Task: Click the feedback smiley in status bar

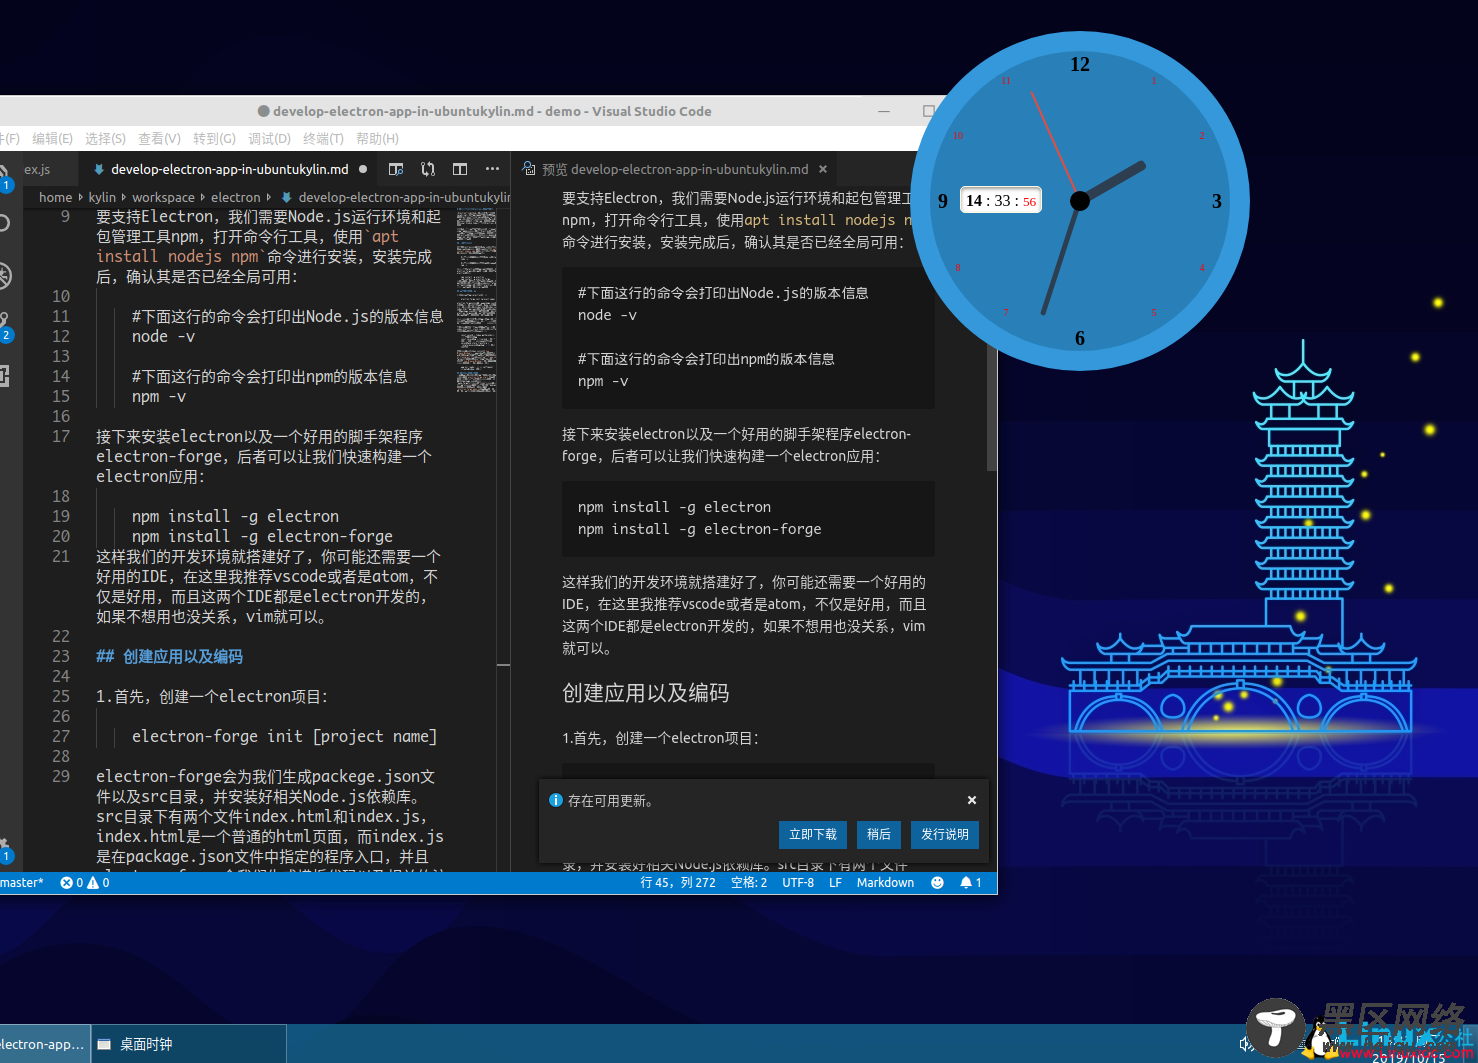Action: (x=937, y=883)
